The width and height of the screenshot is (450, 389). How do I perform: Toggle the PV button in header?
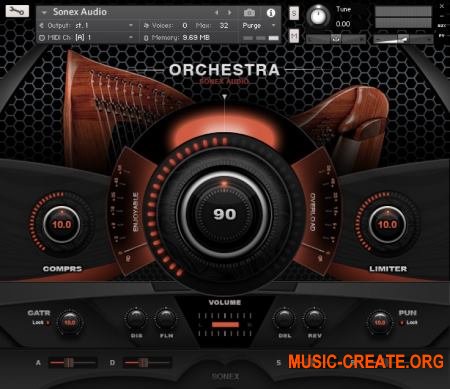click(x=442, y=35)
